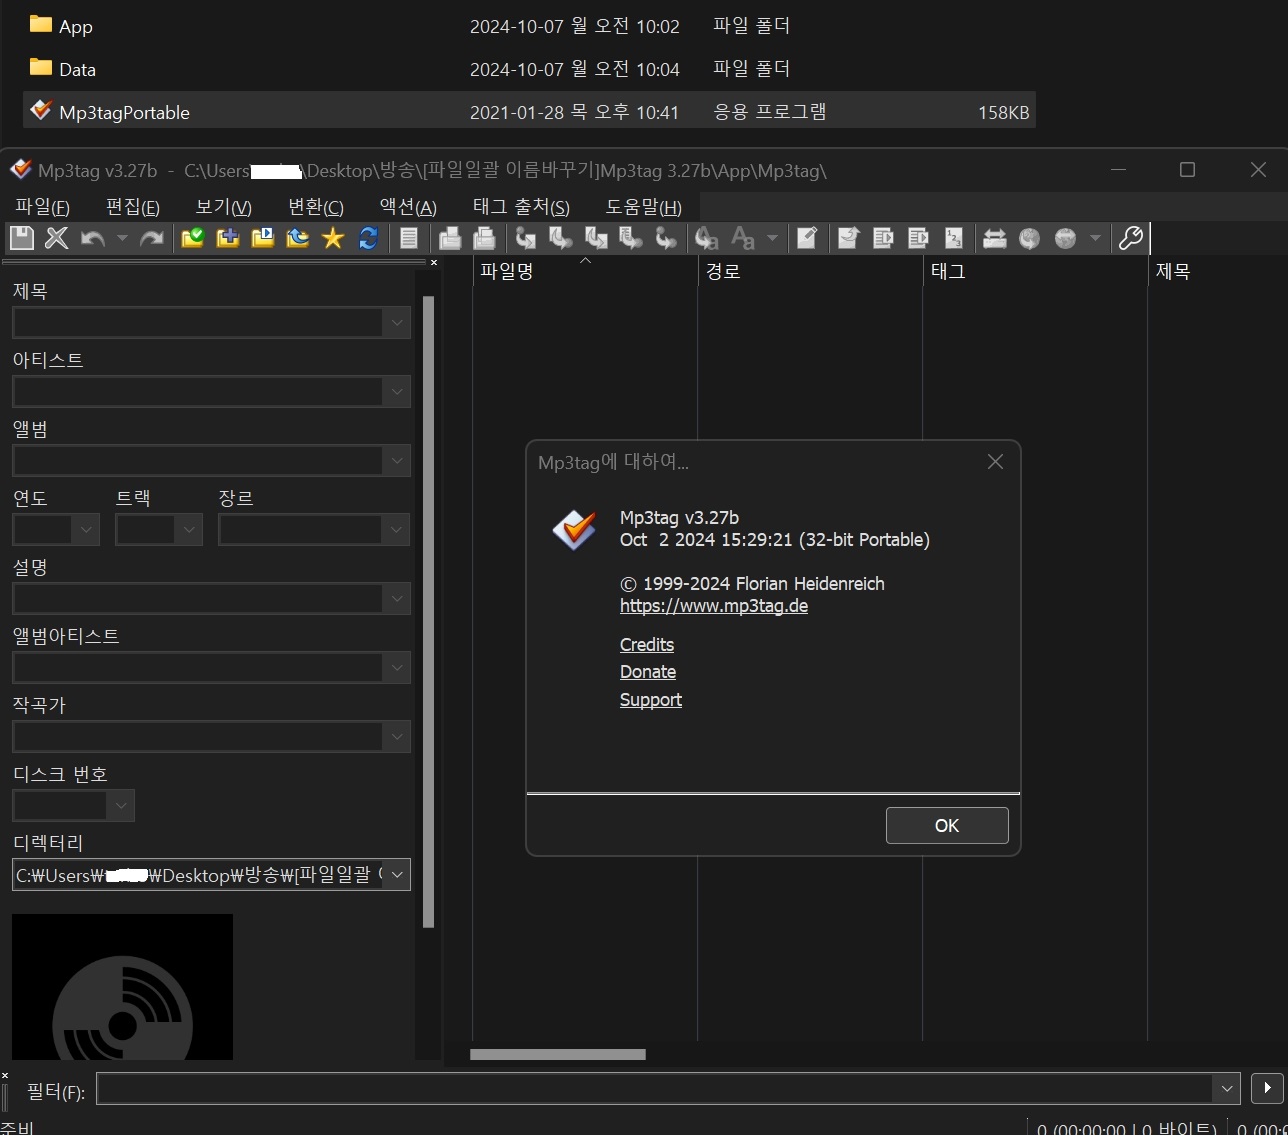Expand the 앨범 combo box dropdown
This screenshot has height=1135, width=1288.
point(397,461)
